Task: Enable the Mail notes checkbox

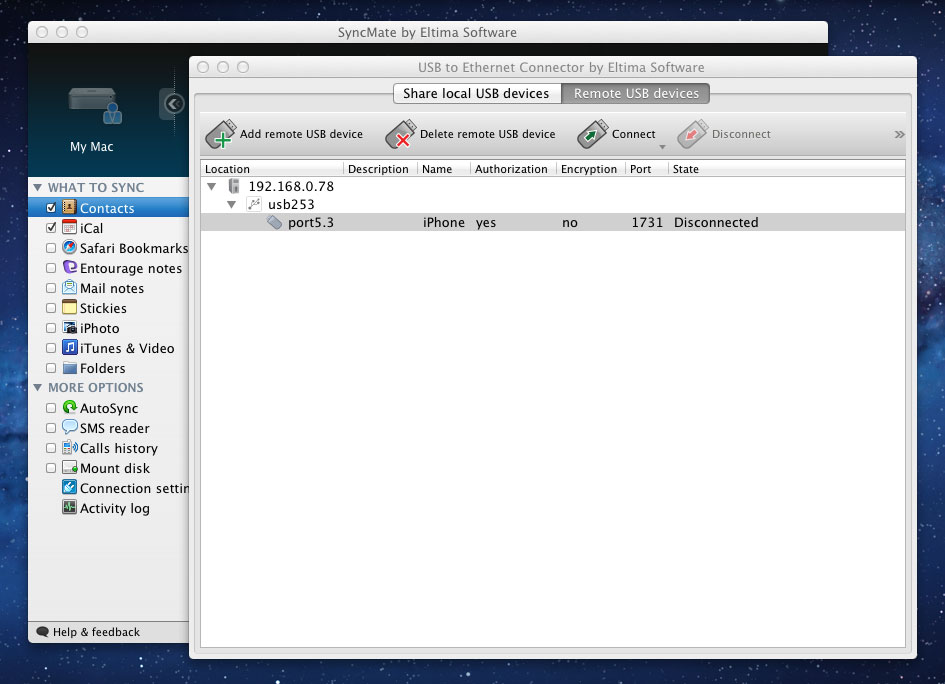Action: [x=51, y=288]
